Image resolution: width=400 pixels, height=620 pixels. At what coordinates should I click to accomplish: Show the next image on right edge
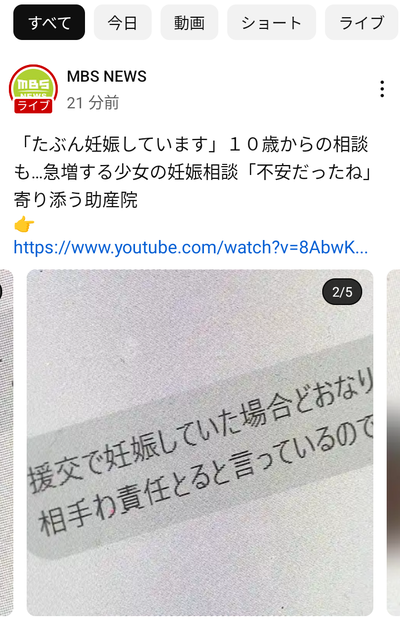393,442
